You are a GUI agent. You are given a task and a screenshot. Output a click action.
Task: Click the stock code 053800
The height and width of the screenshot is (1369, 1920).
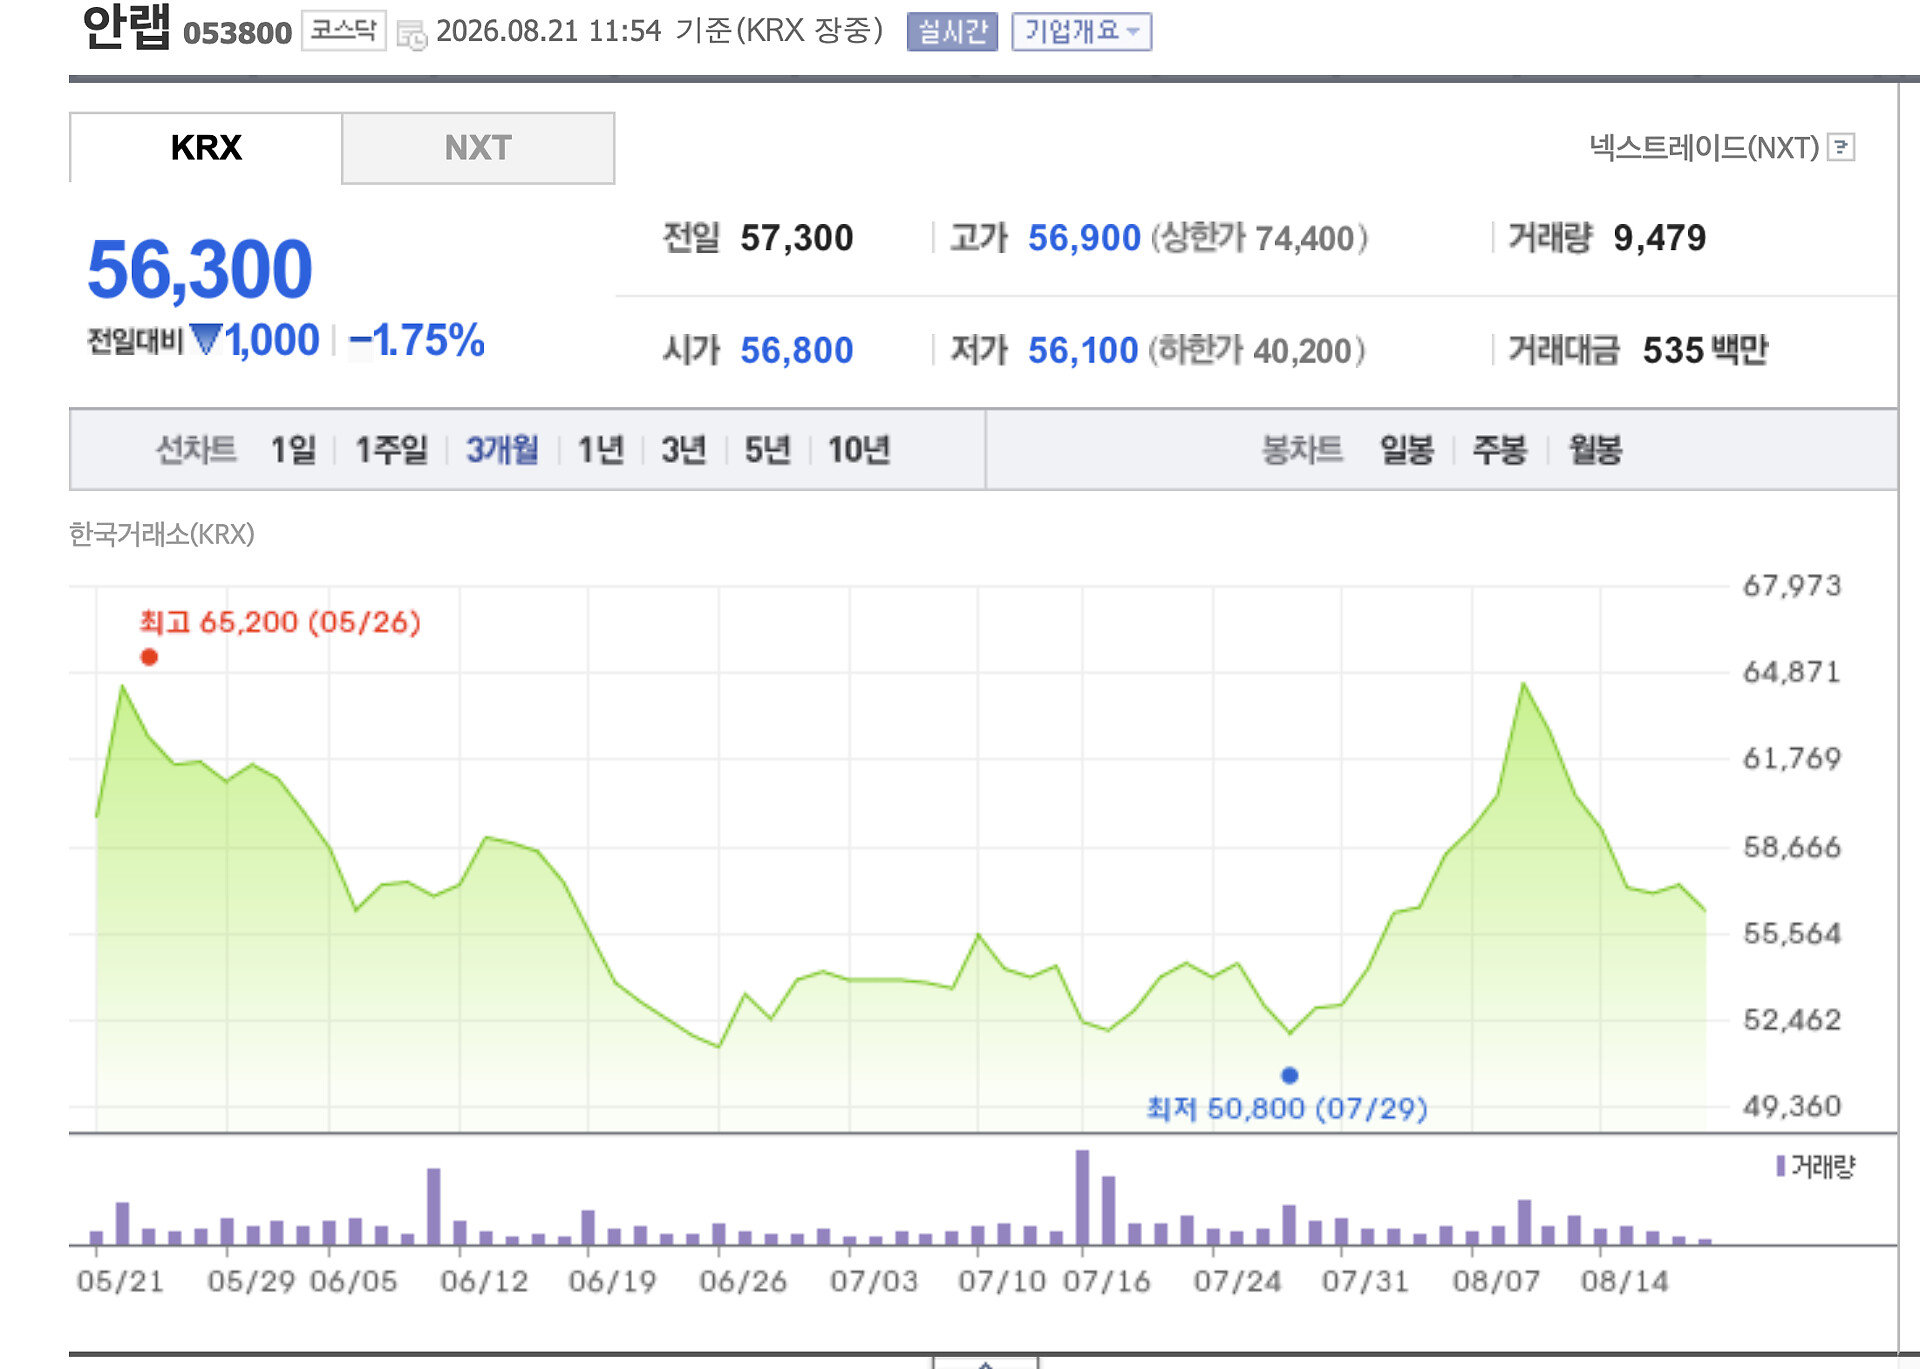coord(238,33)
